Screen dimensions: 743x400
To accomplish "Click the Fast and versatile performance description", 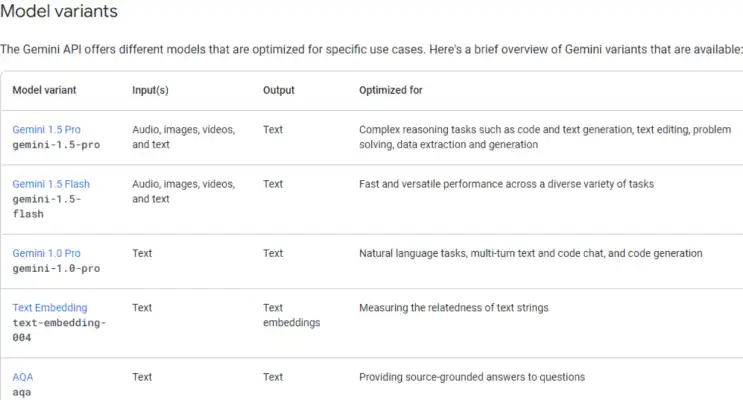I will point(506,184).
